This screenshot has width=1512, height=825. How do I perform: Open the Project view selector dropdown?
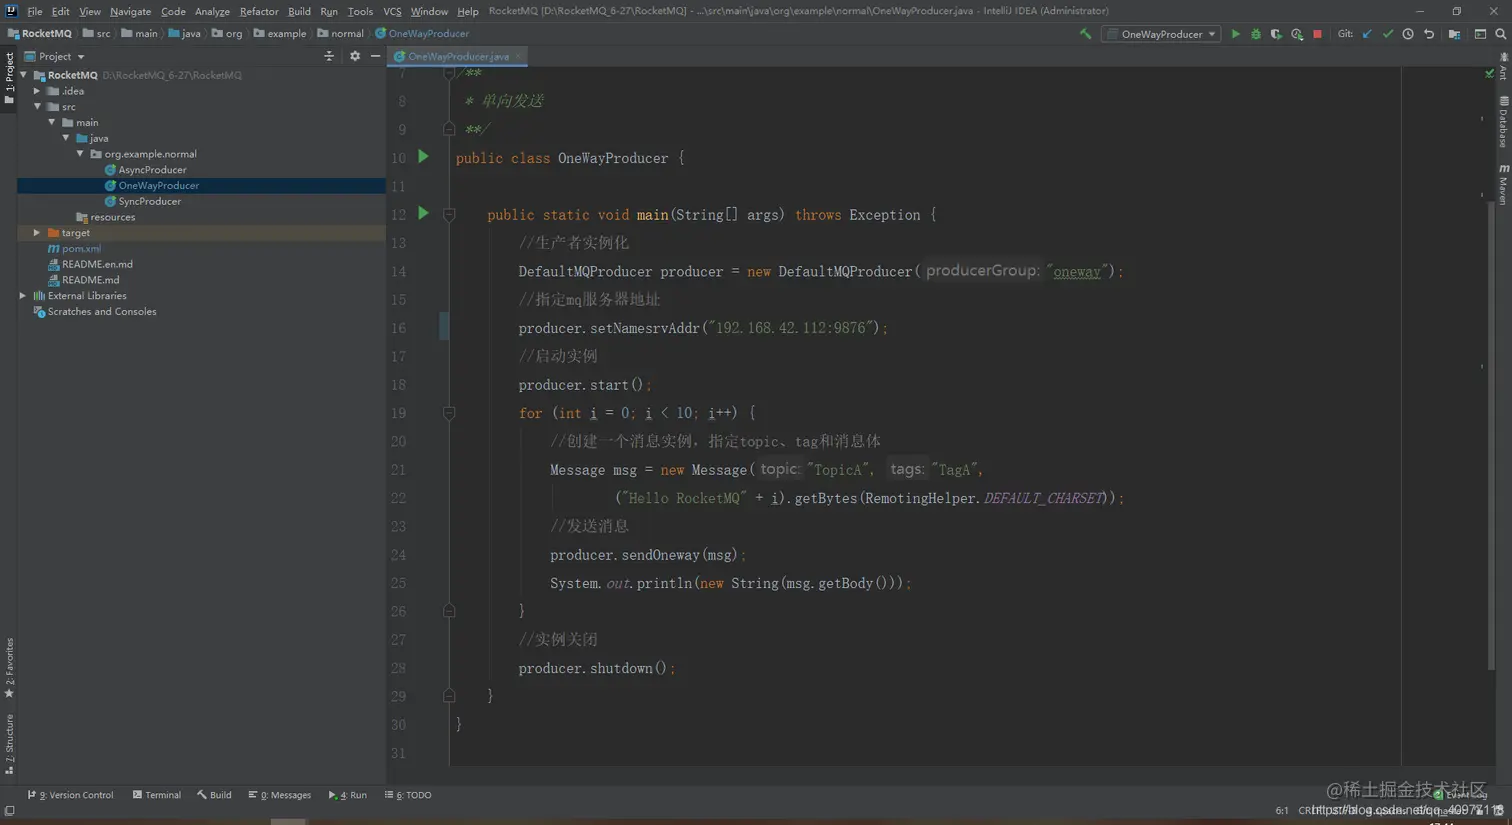(x=55, y=56)
